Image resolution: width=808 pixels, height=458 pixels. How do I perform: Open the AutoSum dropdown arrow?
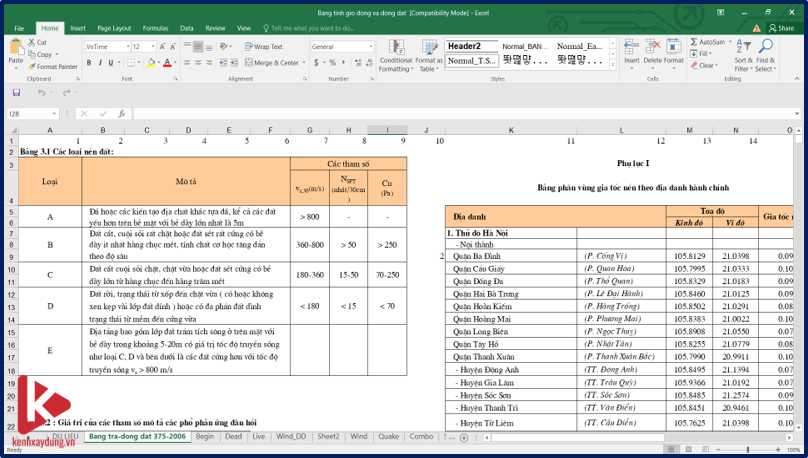coord(729,42)
